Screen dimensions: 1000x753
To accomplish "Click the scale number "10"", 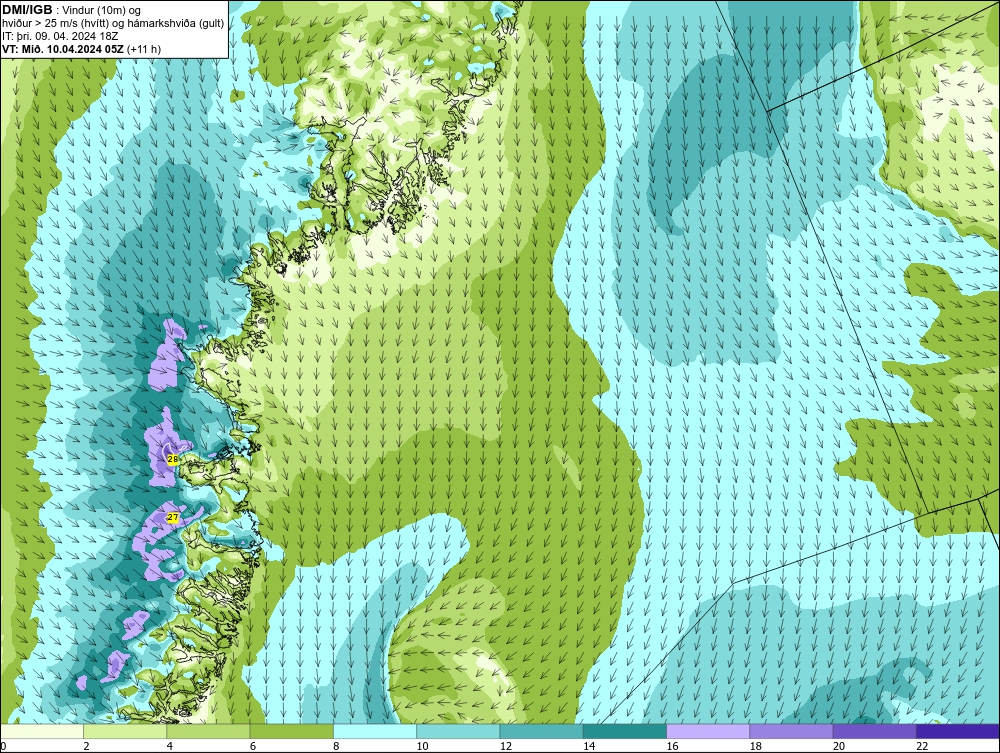I will pos(422,746).
